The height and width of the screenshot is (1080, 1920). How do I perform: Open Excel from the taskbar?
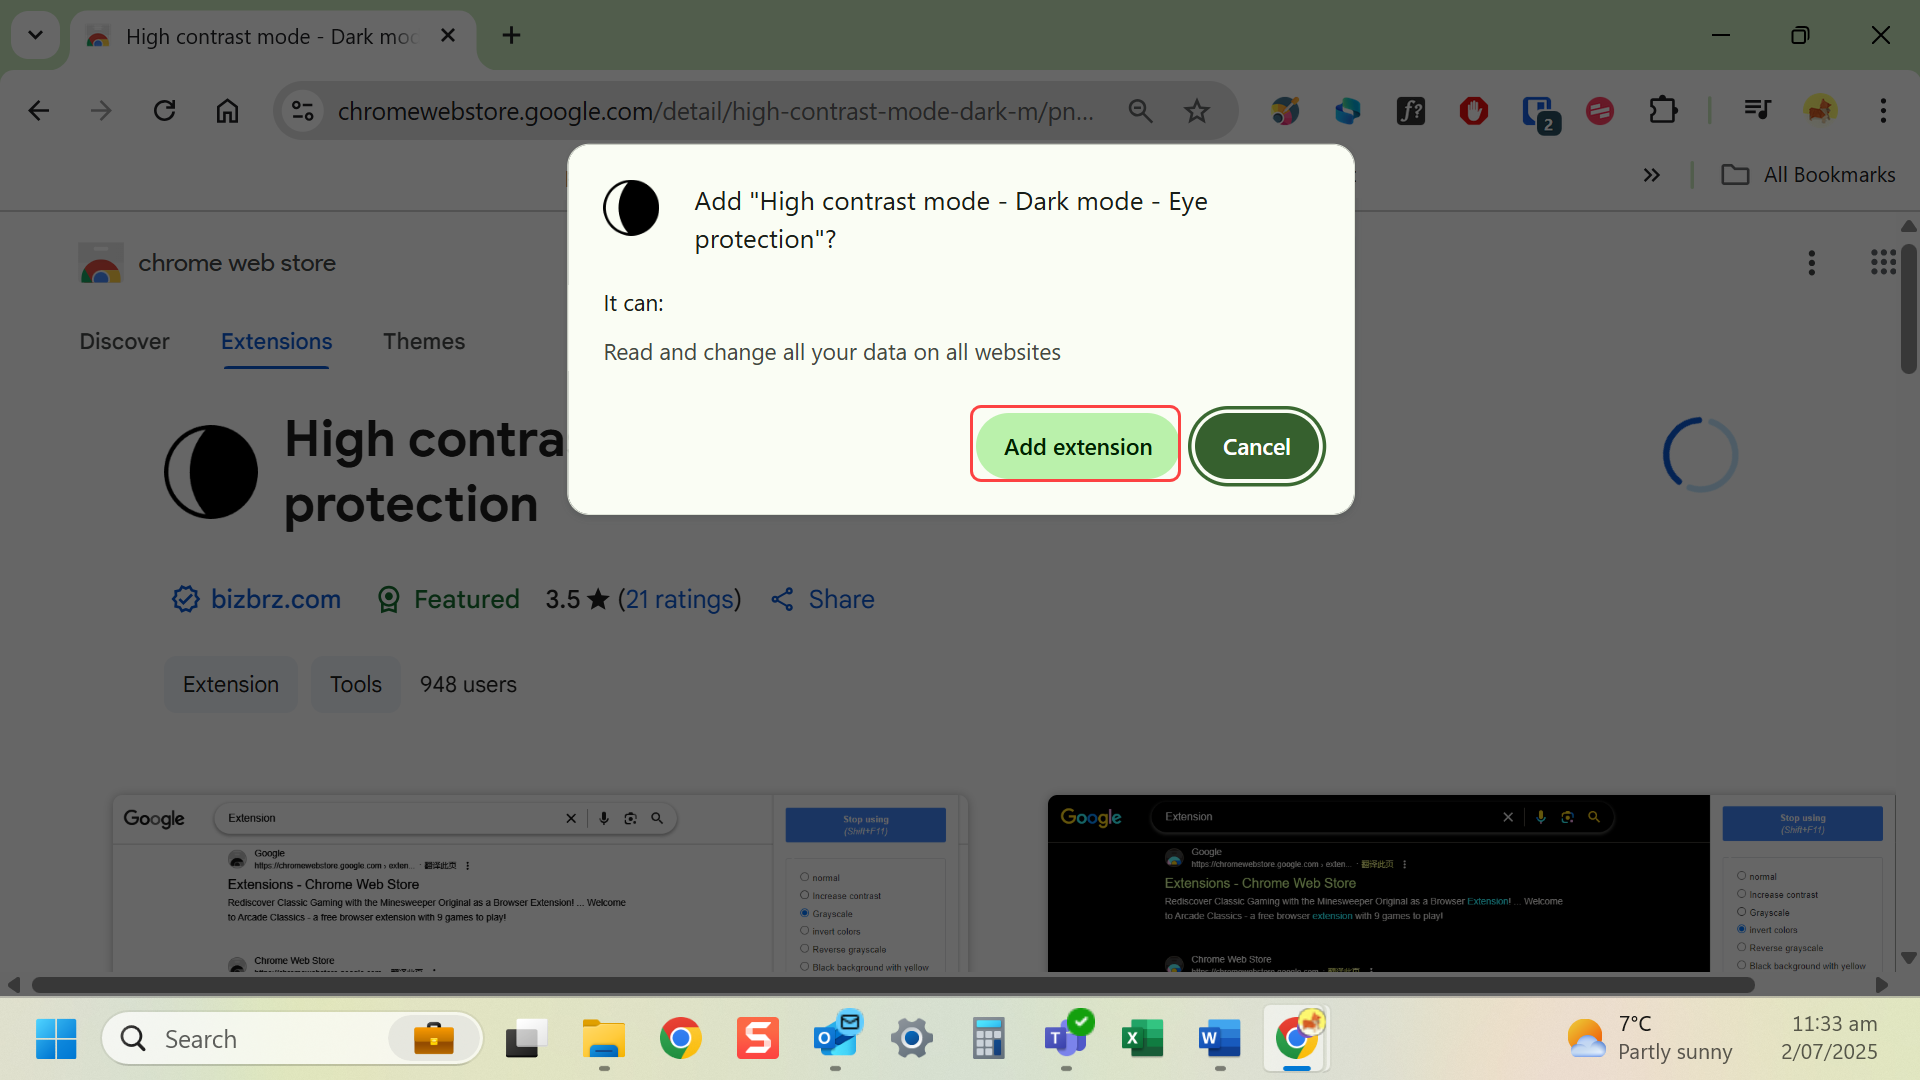[x=1143, y=1039]
